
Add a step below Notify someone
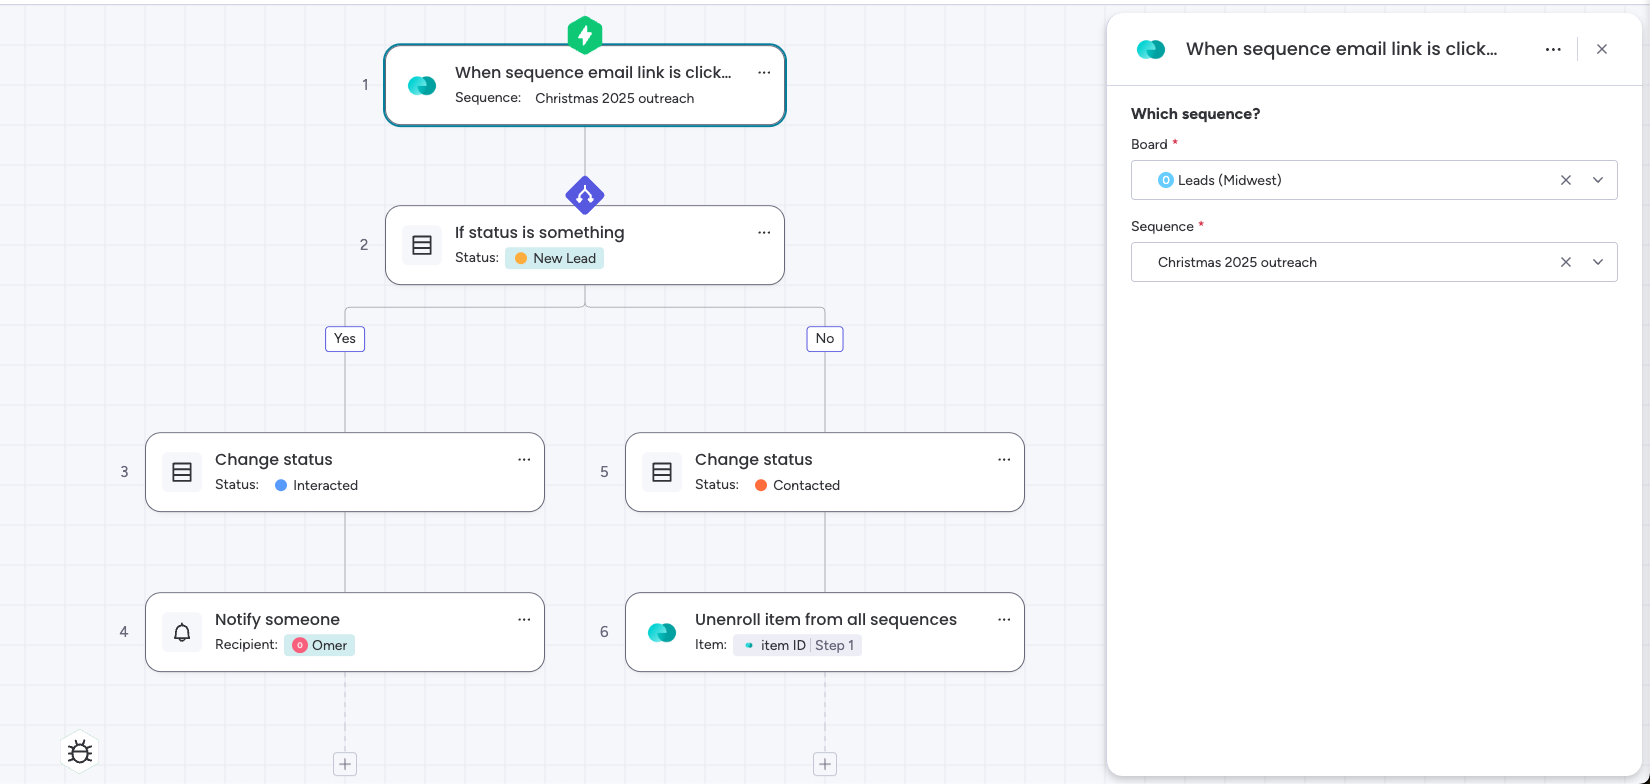tap(345, 764)
